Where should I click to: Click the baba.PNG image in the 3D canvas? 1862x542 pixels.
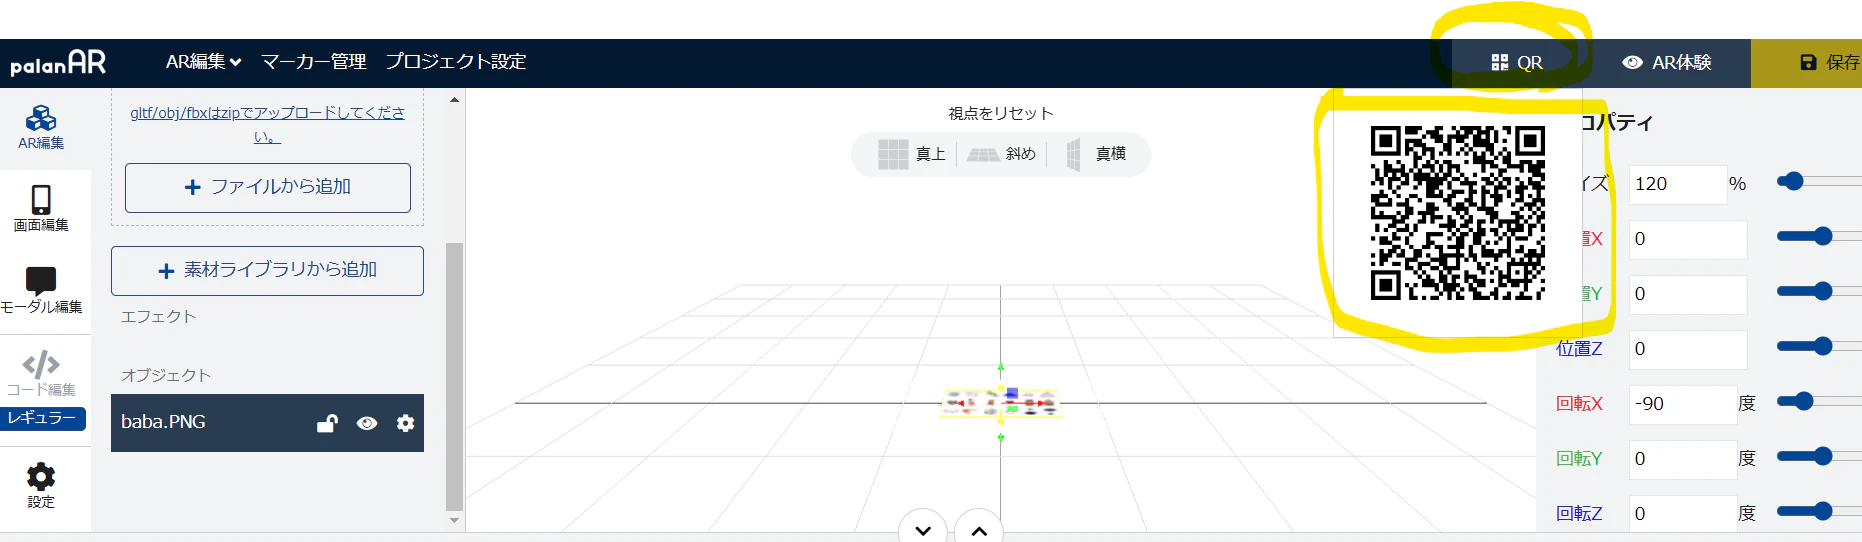click(1000, 403)
